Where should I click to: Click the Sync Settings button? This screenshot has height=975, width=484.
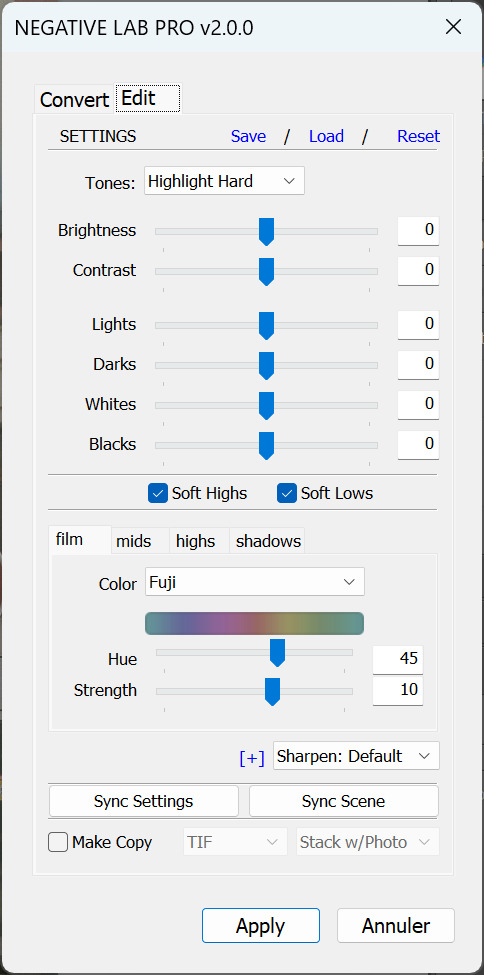(144, 801)
